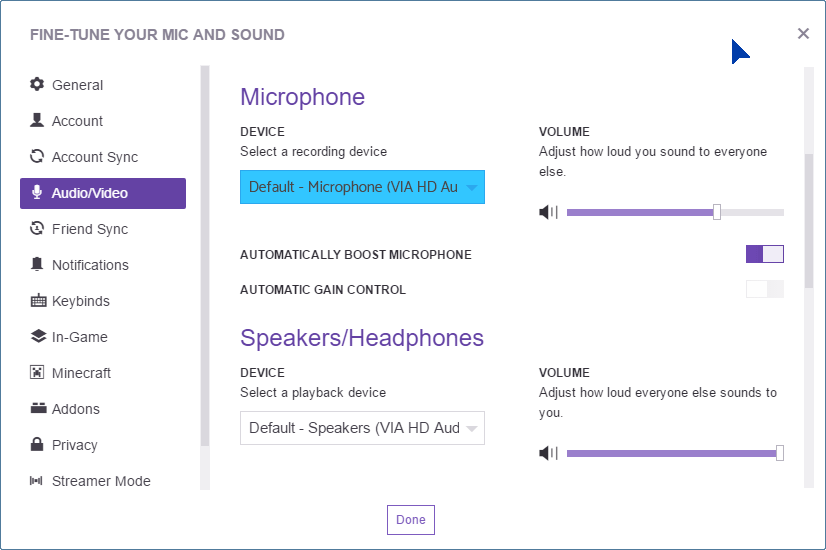Click the Keybinds keyboard icon

pyautogui.click(x=38, y=301)
